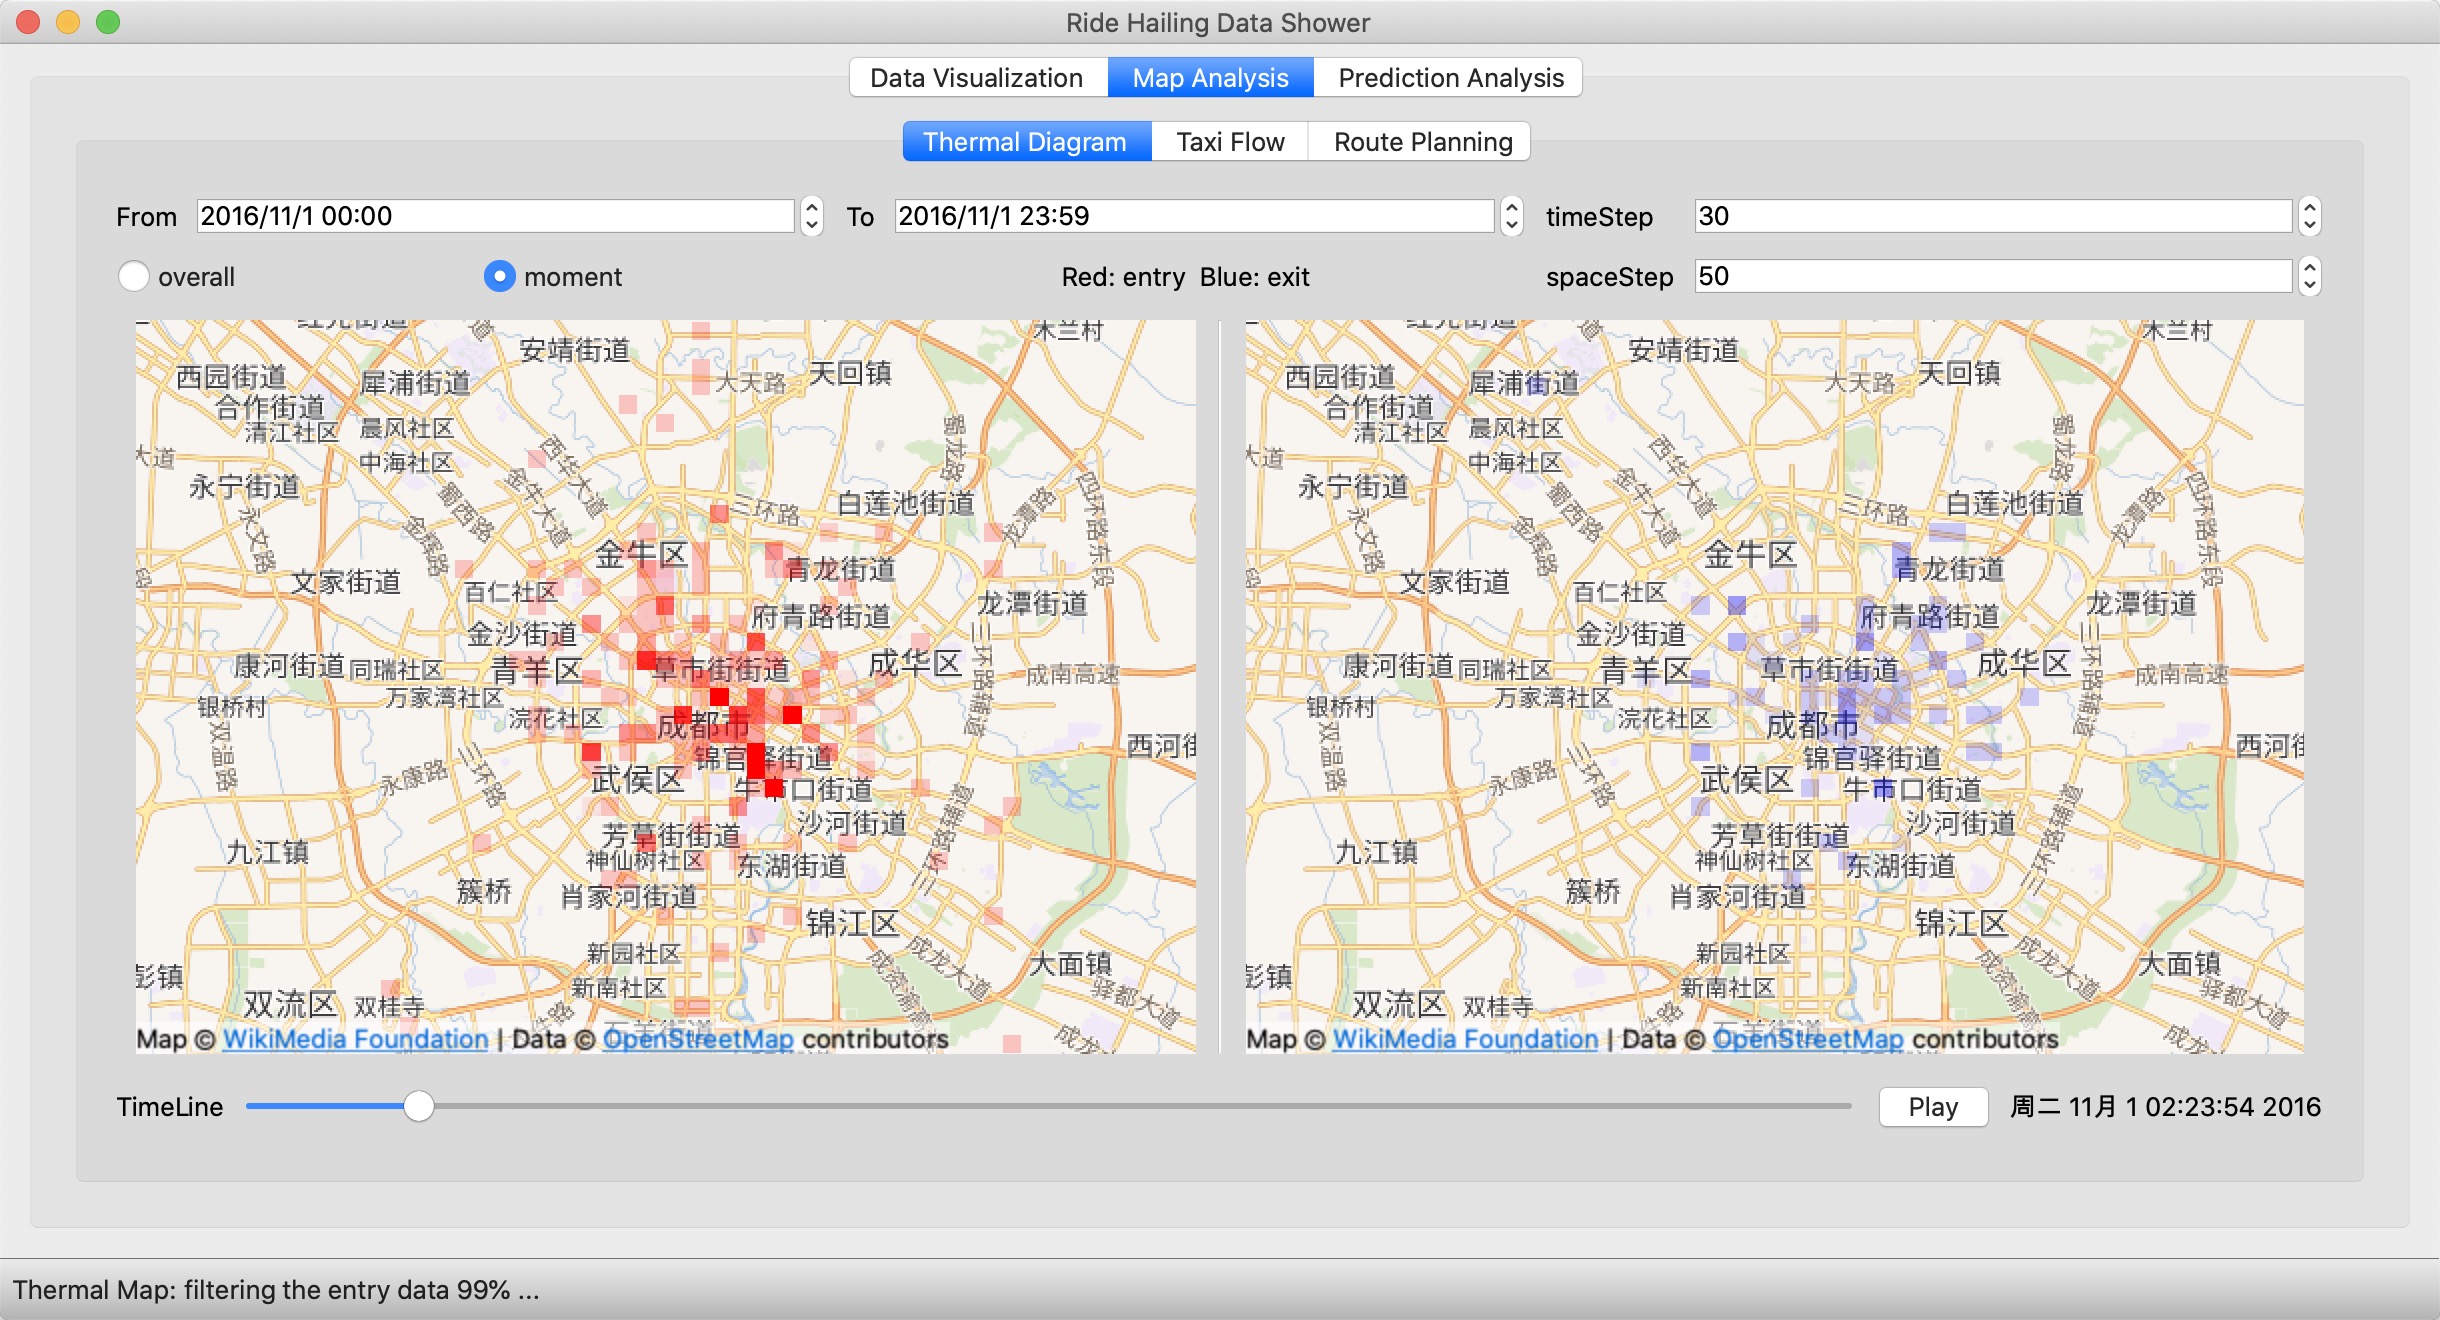Image resolution: width=2440 pixels, height=1320 pixels.
Task: Click the From date input field
Action: point(495,216)
